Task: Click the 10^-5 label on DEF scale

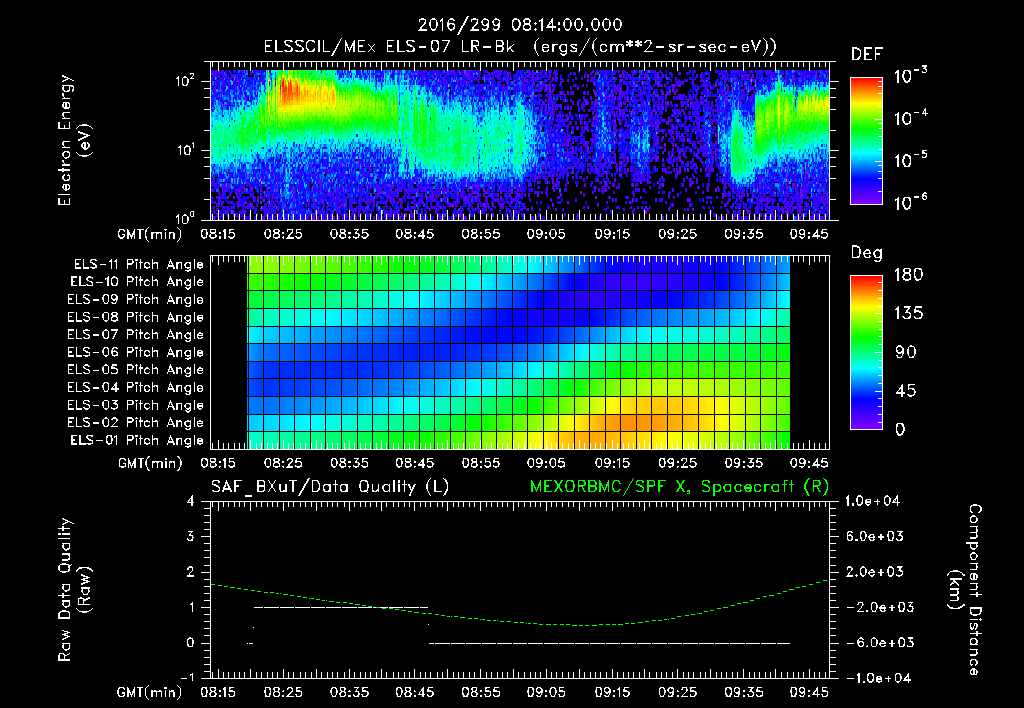Action: point(910,159)
